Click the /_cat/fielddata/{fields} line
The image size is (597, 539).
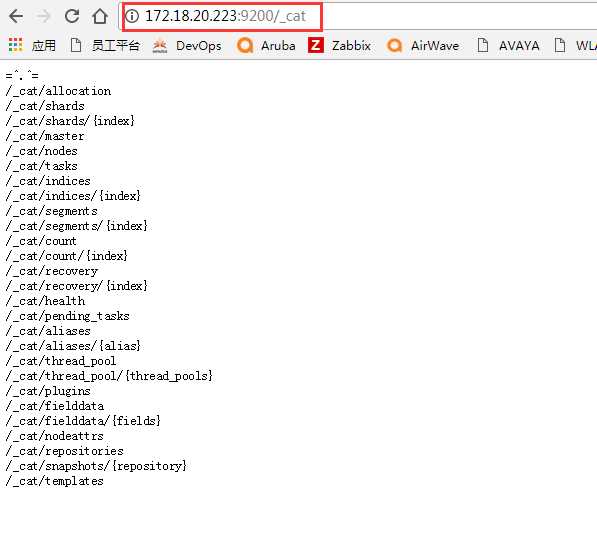coord(83,421)
